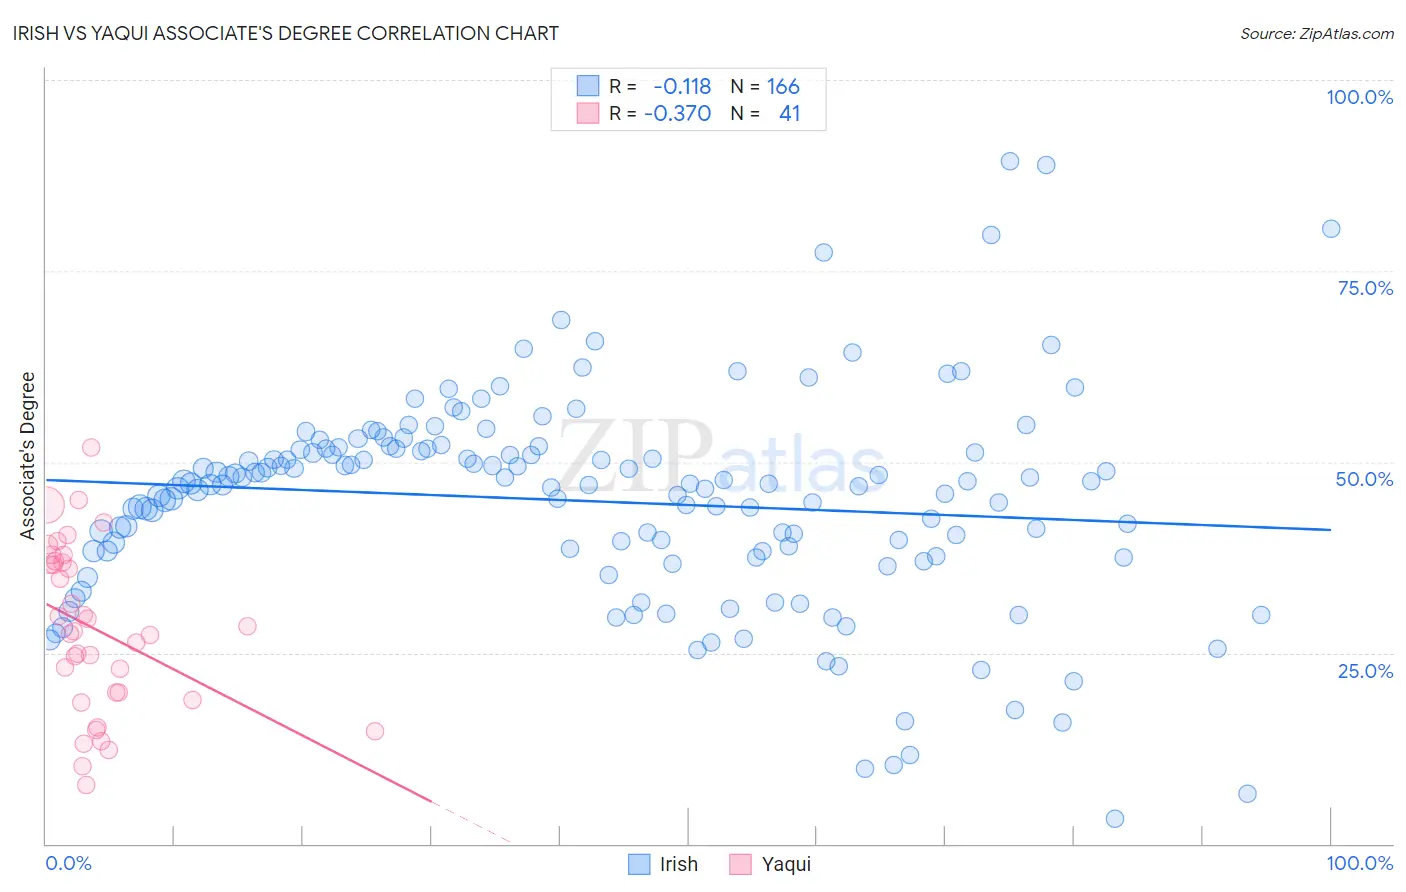1406x892 pixels.
Task: Click the blue swatch beside R = -0.118
Action: point(587,86)
